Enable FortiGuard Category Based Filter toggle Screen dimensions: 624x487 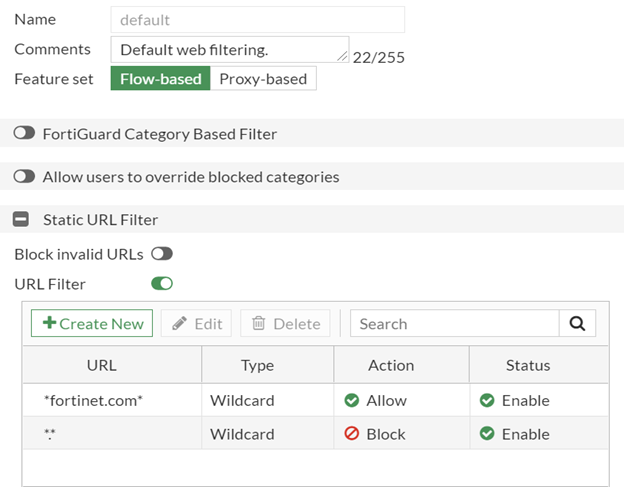point(24,133)
